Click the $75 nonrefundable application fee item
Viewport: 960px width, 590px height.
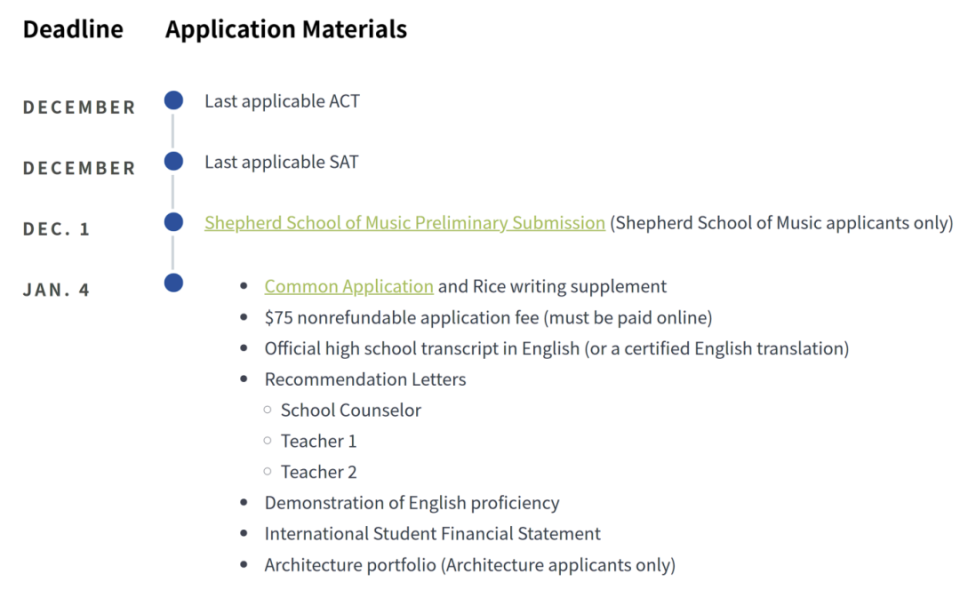(487, 318)
